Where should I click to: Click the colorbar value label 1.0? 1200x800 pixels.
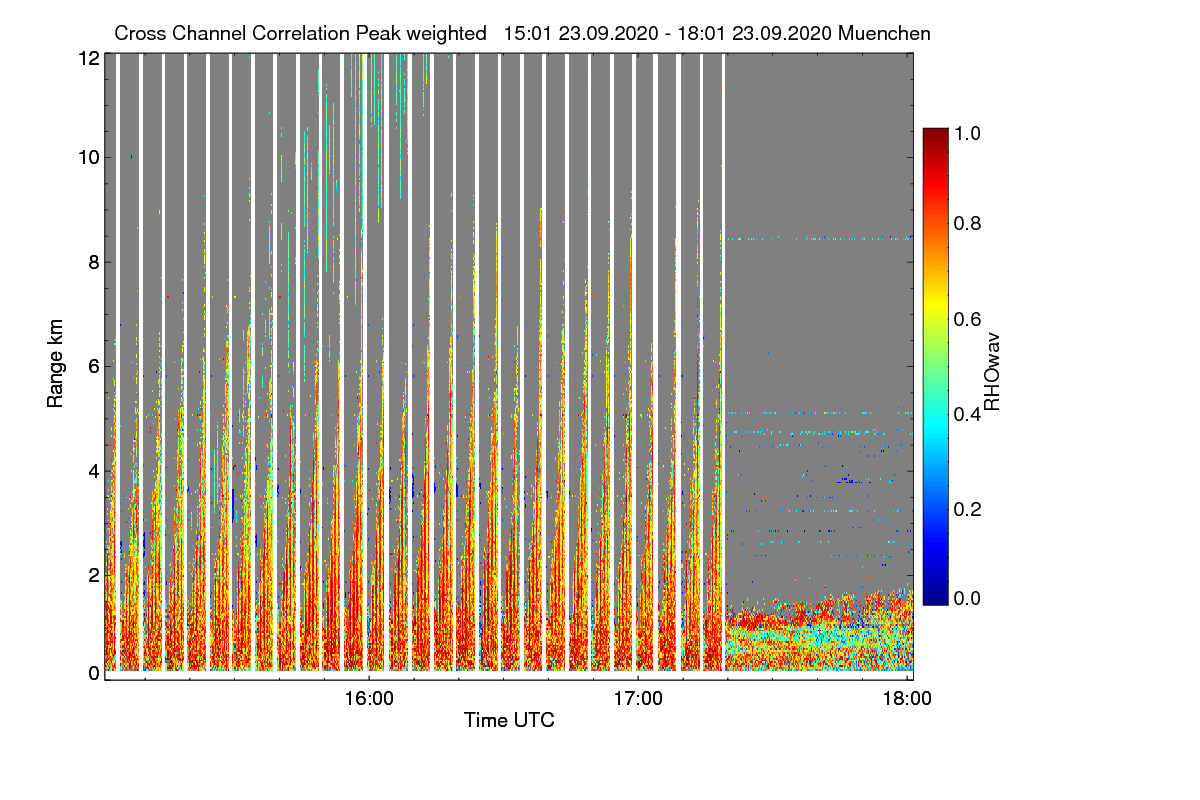point(969,131)
